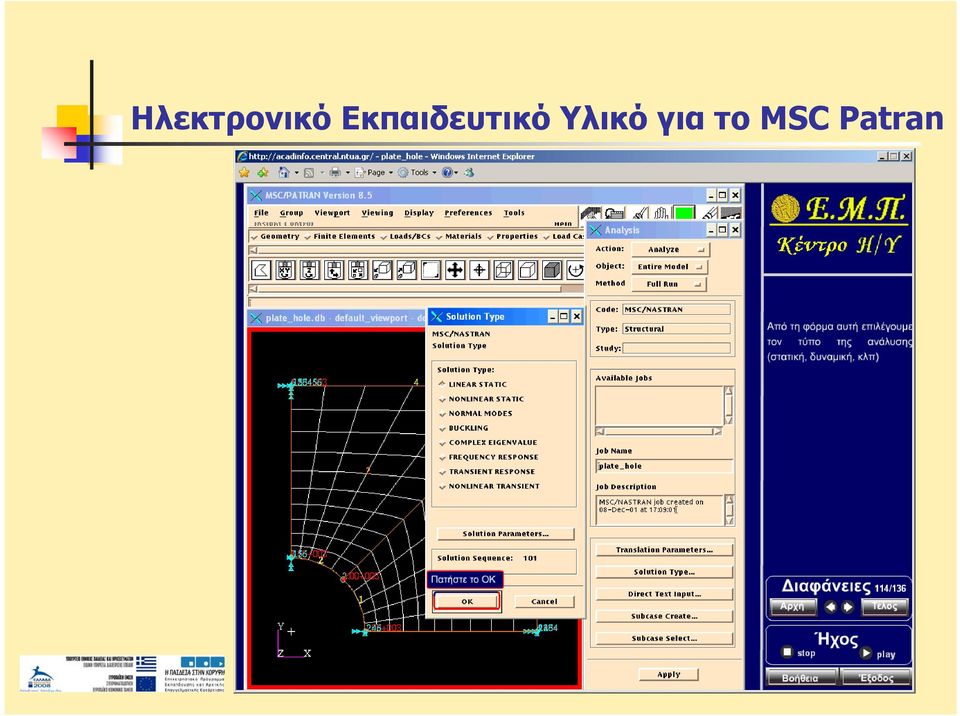The image size is (960, 716).
Task: Click the Add to Favorites star-plus icon
Action: tap(263, 173)
